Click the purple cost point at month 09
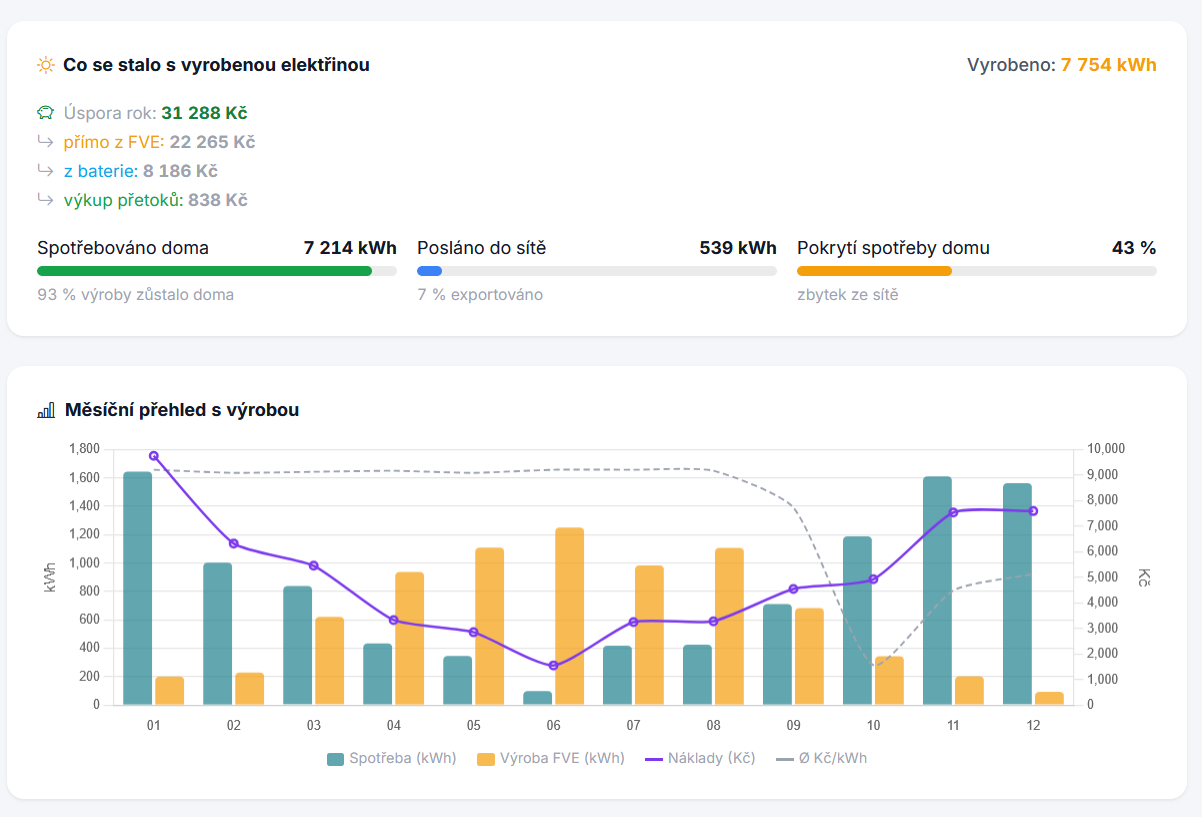This screenshot has width=1202, height=817. pyautogui.click(x=793, y=589)
